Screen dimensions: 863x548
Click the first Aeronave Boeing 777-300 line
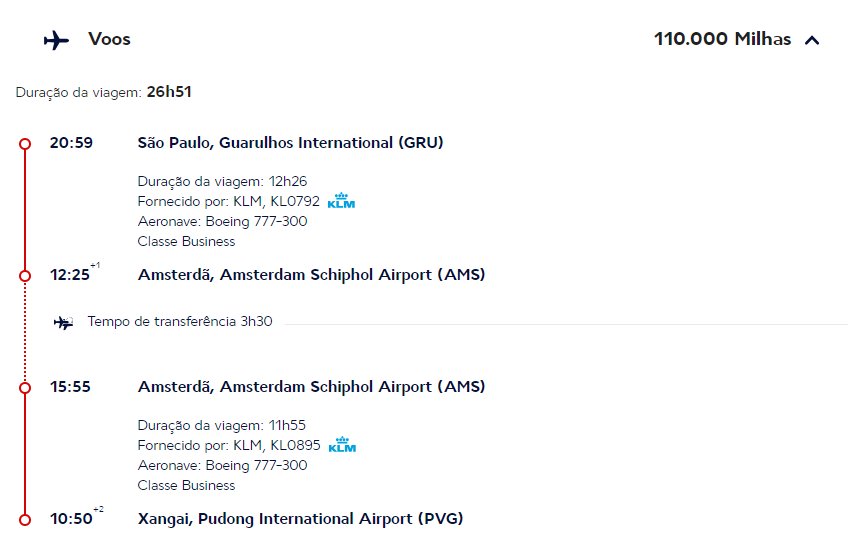[222, 221]
